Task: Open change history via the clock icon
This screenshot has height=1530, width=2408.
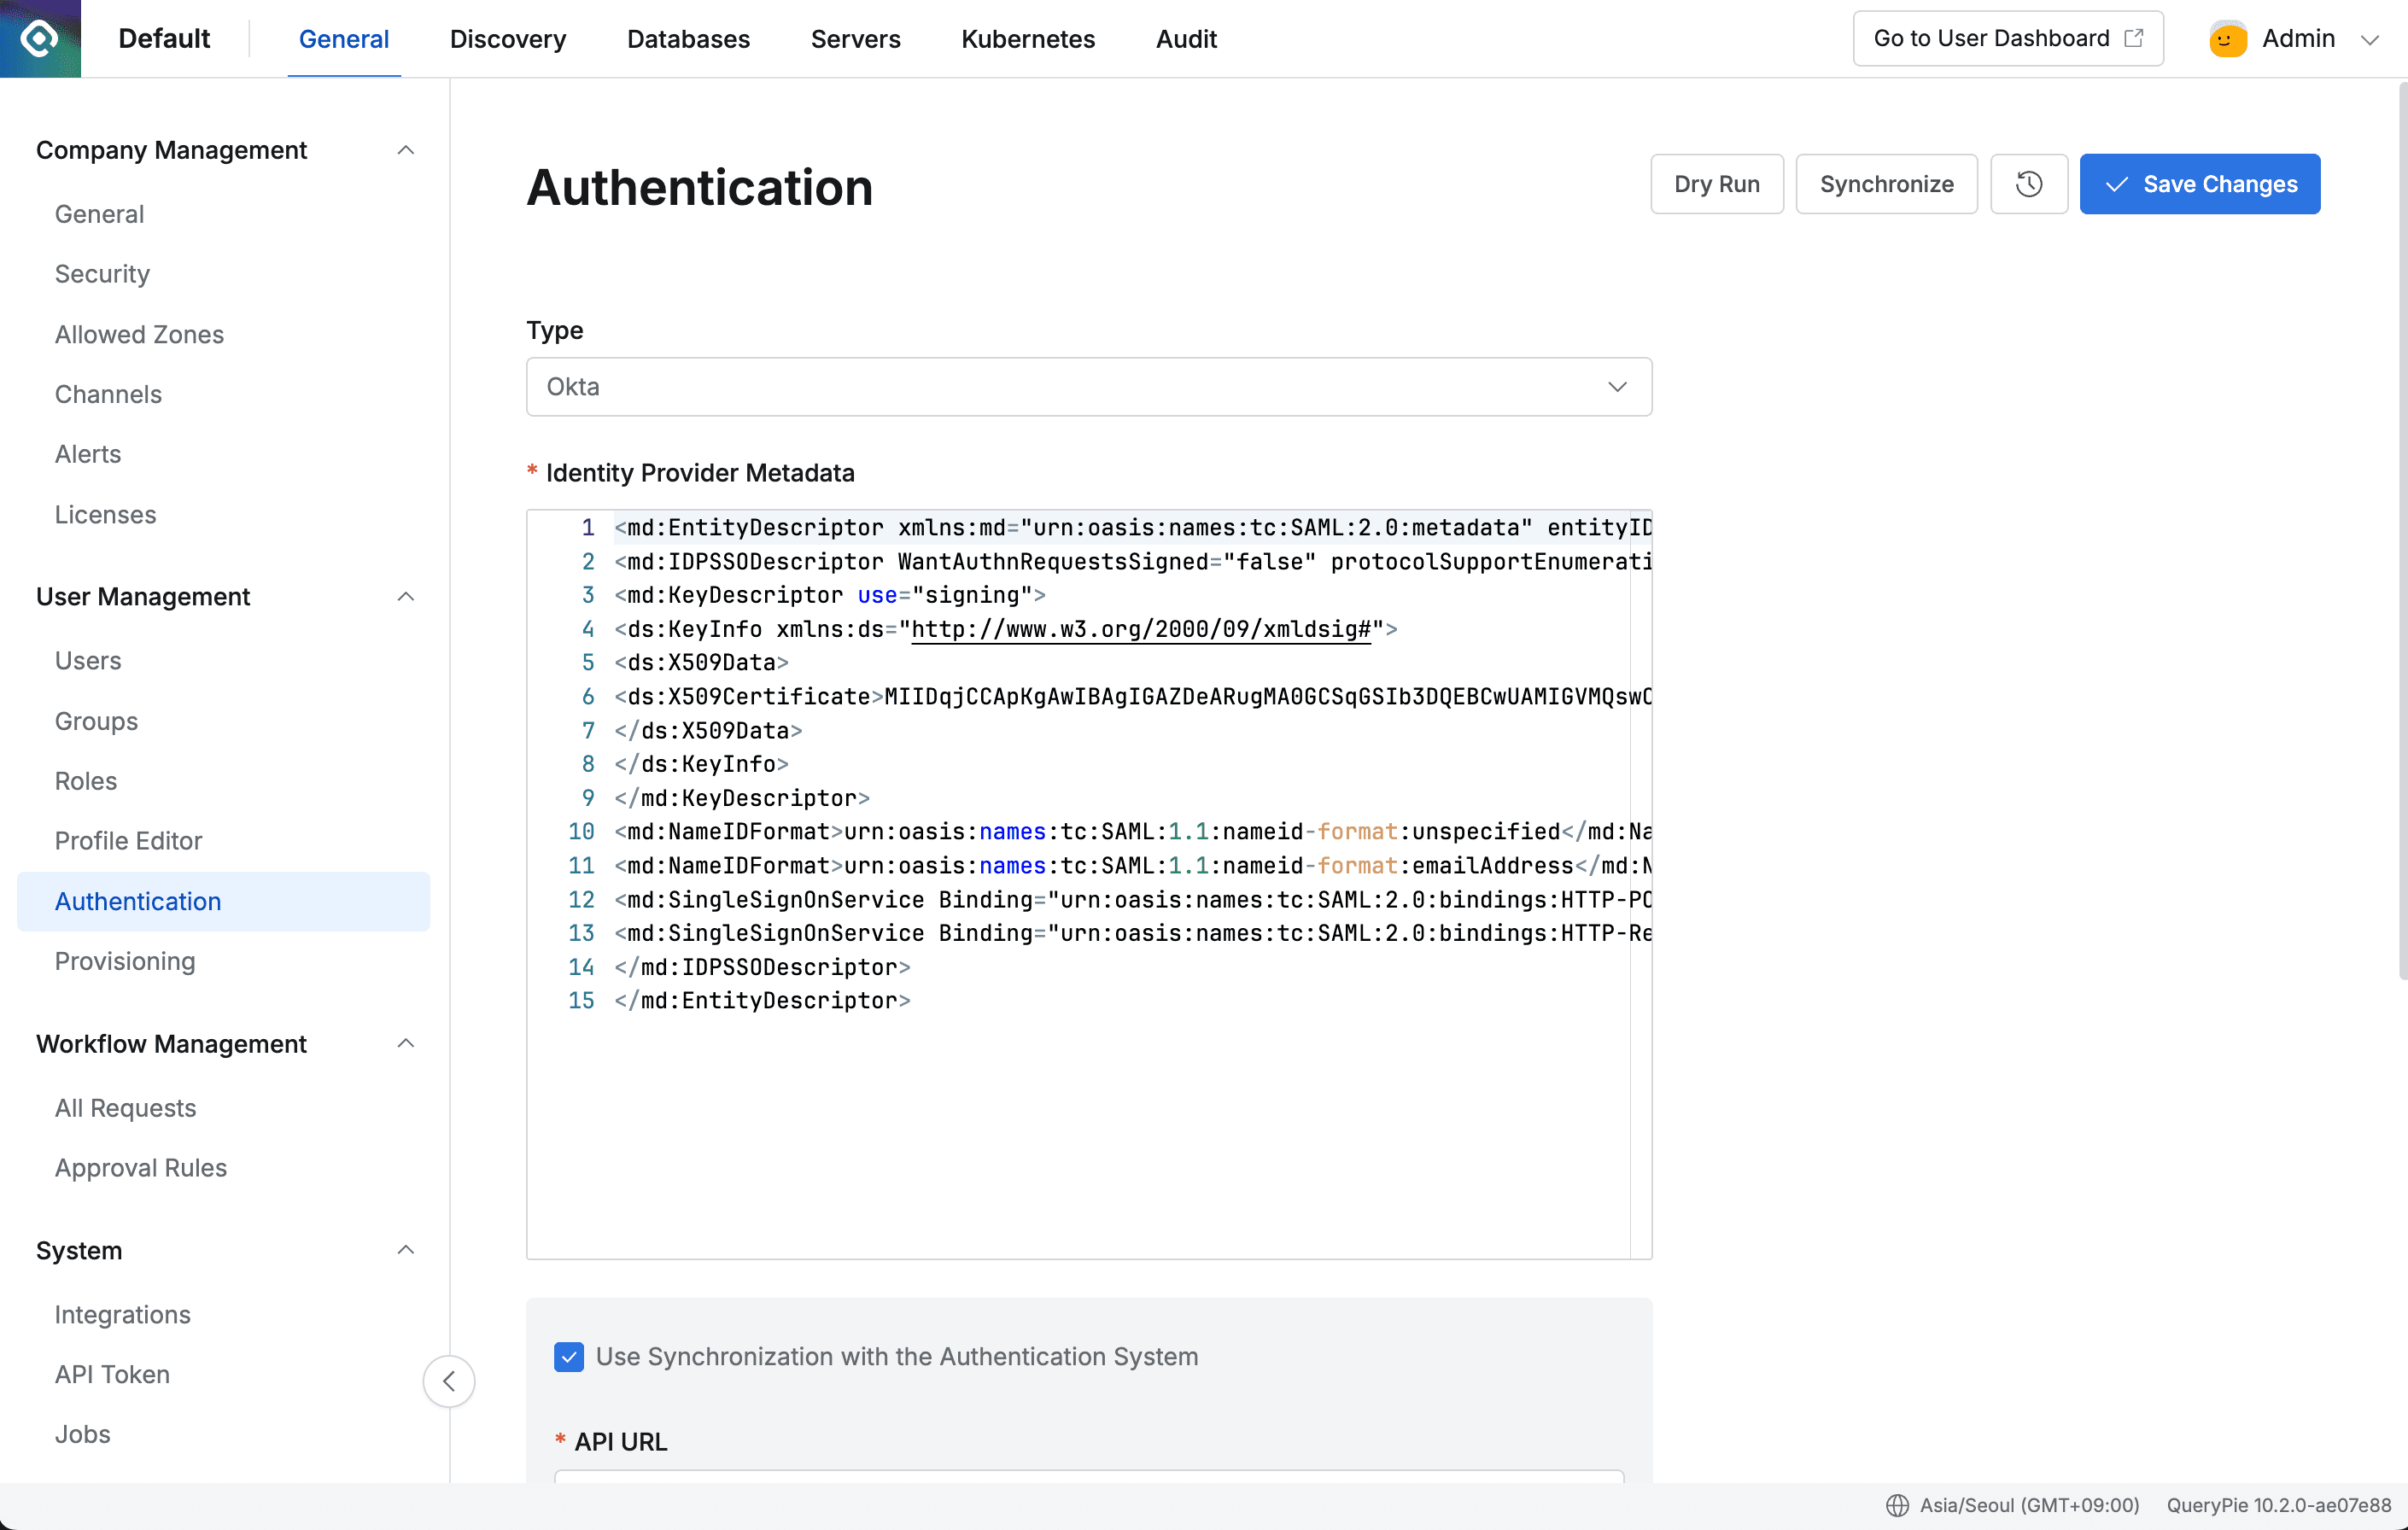Action: click(2029, 184)
